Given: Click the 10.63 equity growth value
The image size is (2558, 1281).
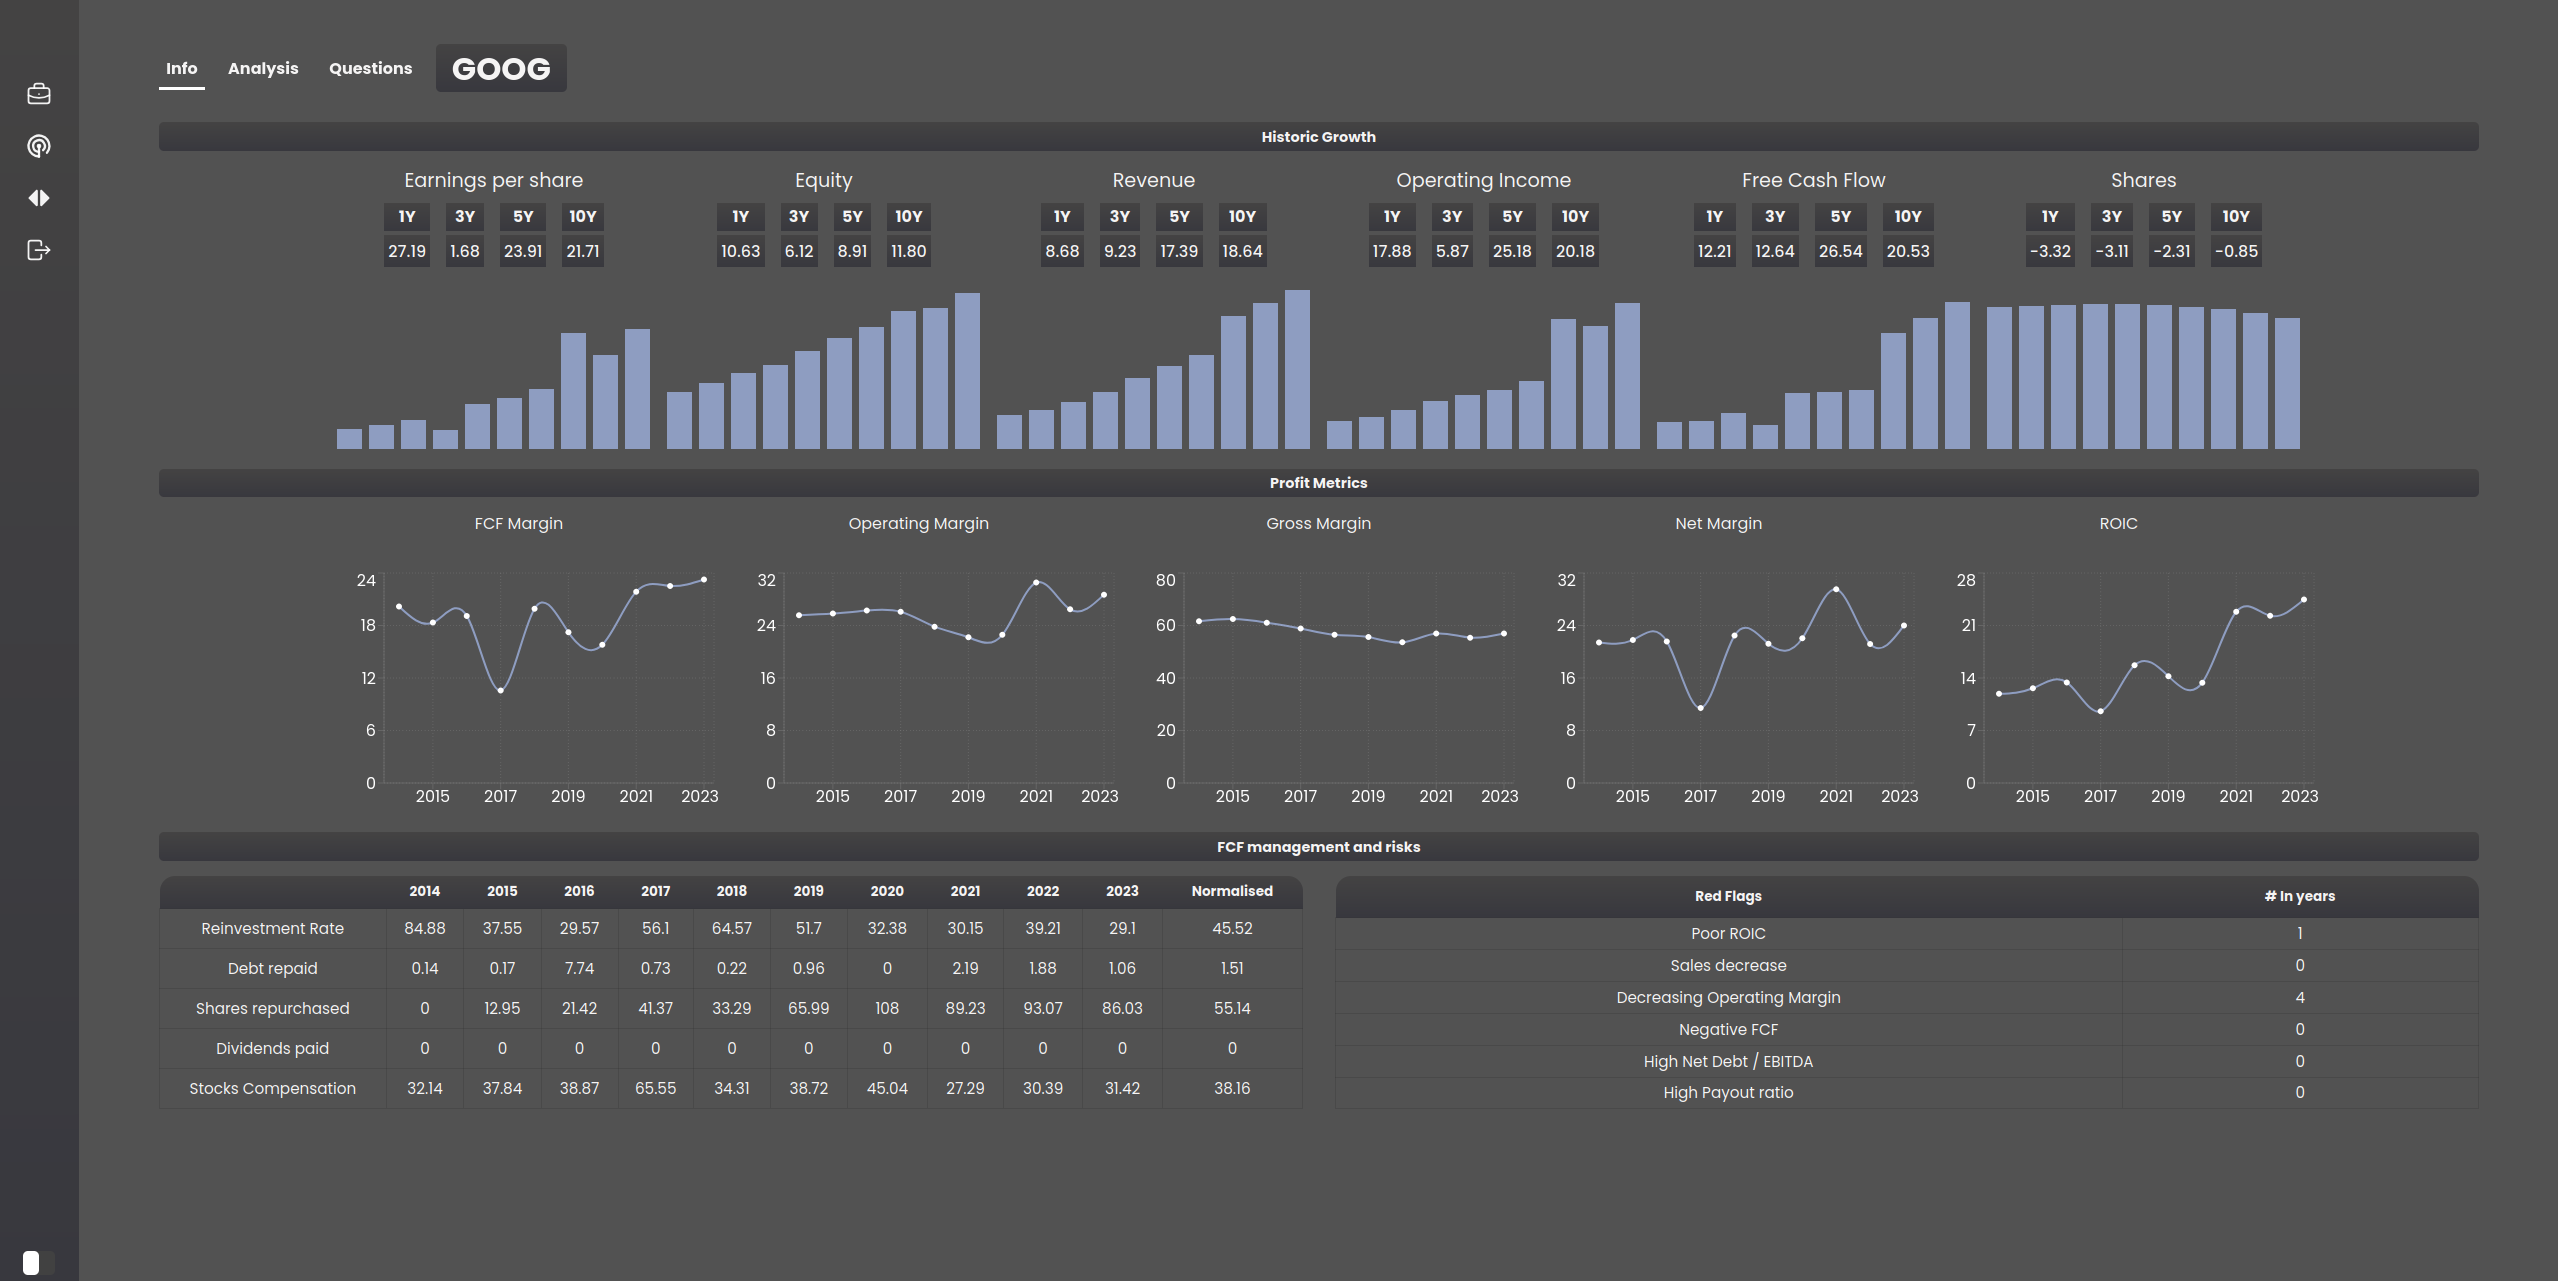Looking at the screenshot, I should pos(740,251).
